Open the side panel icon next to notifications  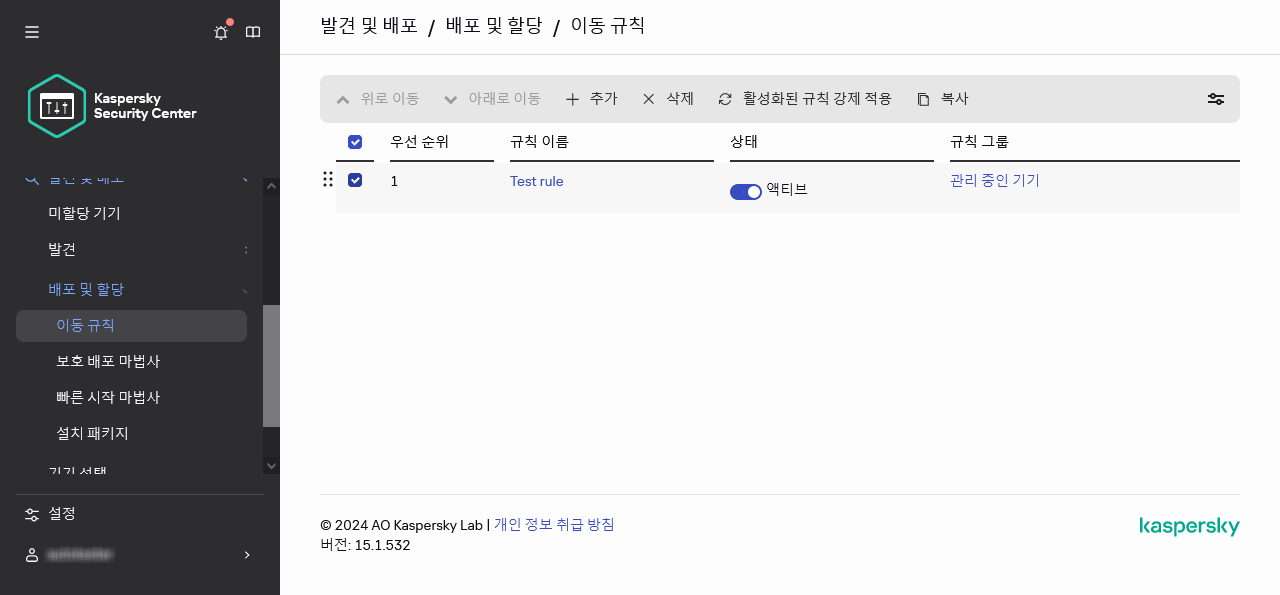coord(253,31)
